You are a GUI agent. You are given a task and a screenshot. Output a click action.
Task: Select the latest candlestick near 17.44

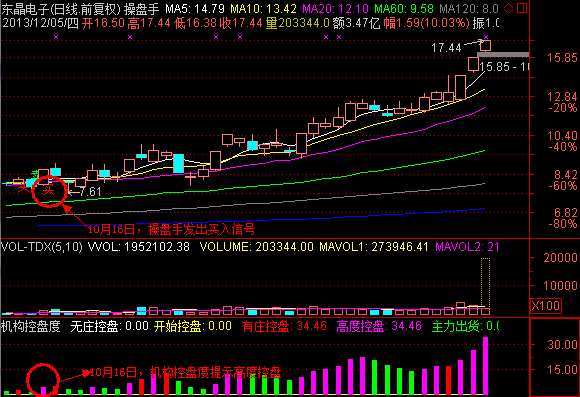(x=486, y=45)
